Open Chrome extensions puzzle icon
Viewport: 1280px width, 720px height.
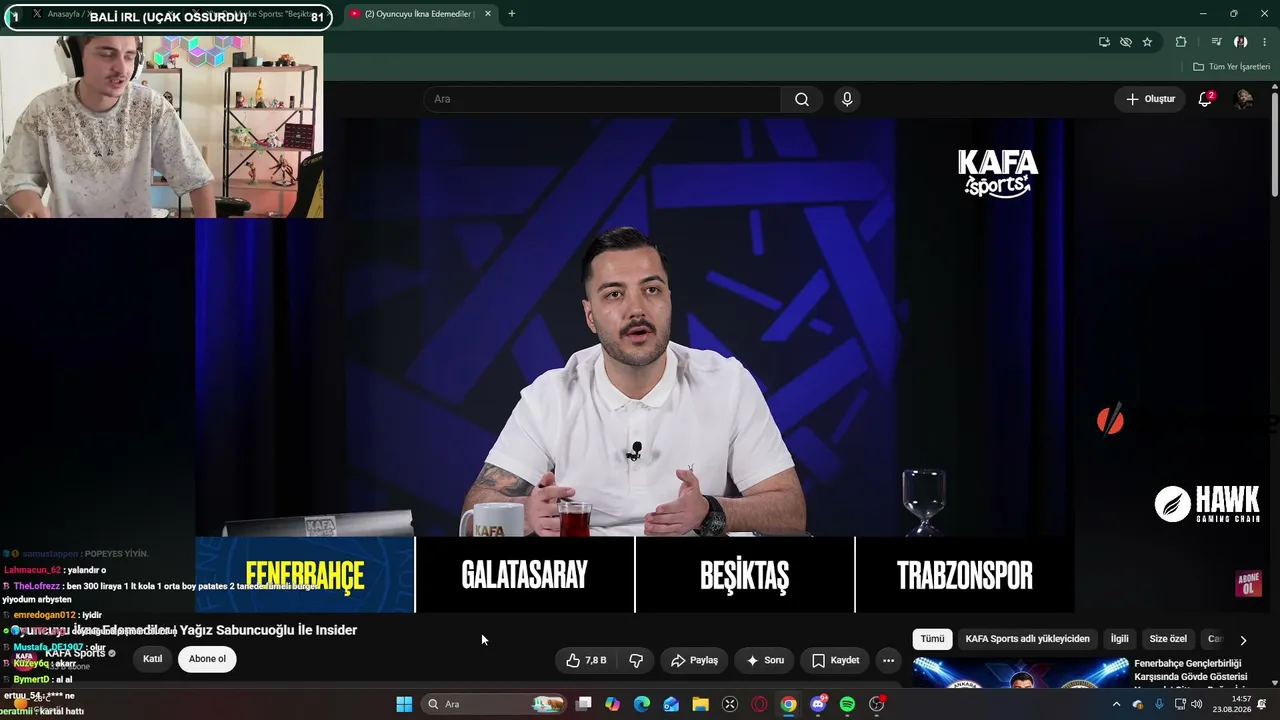pyautogui.click(x=1181, y=42)
